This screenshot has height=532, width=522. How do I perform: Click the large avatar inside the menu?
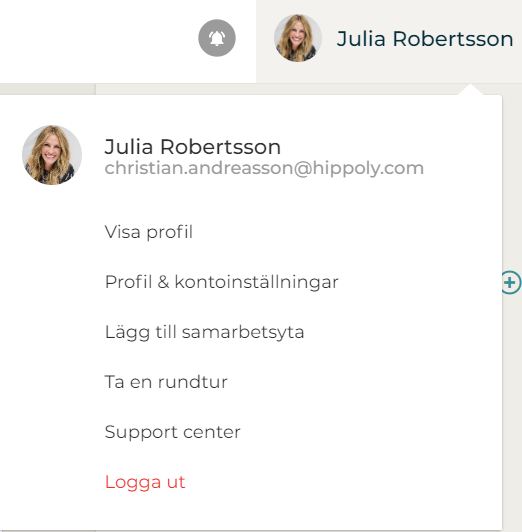52,155
